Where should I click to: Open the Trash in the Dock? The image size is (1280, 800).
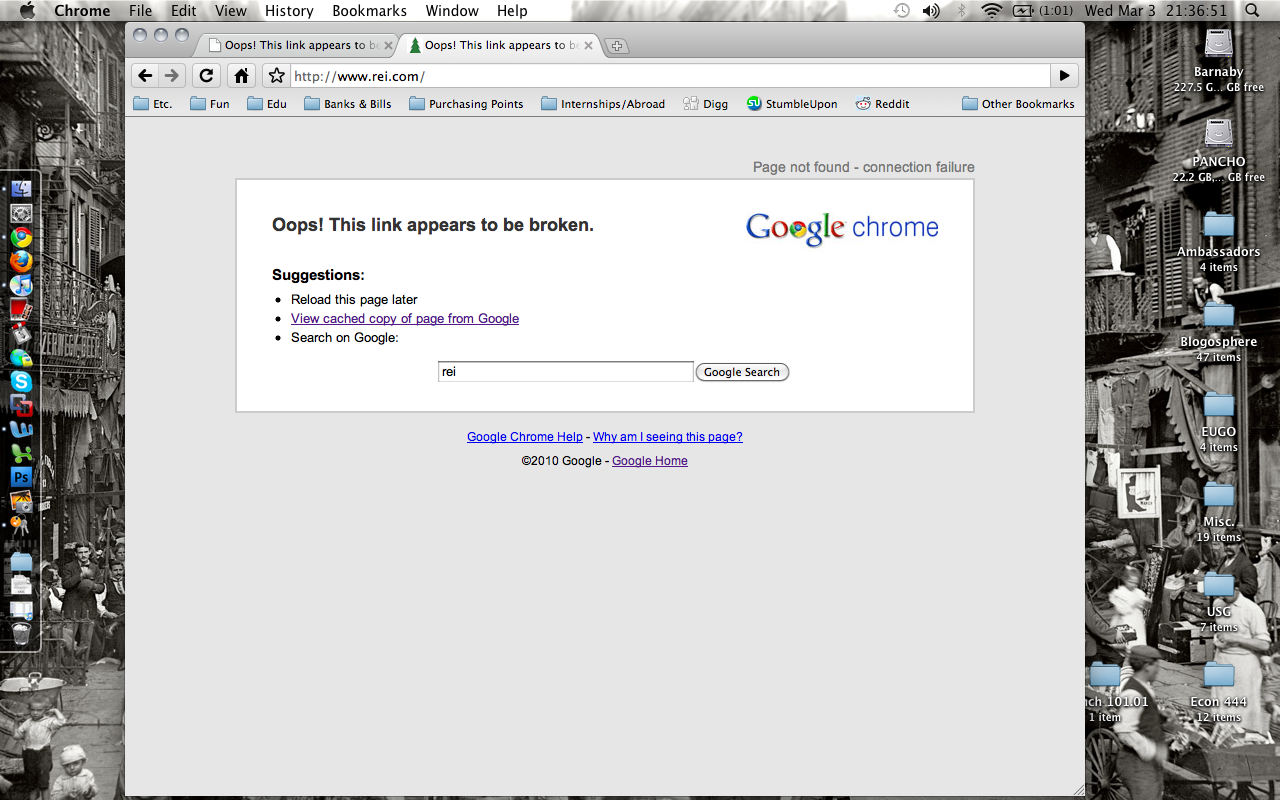coord(21,634)
